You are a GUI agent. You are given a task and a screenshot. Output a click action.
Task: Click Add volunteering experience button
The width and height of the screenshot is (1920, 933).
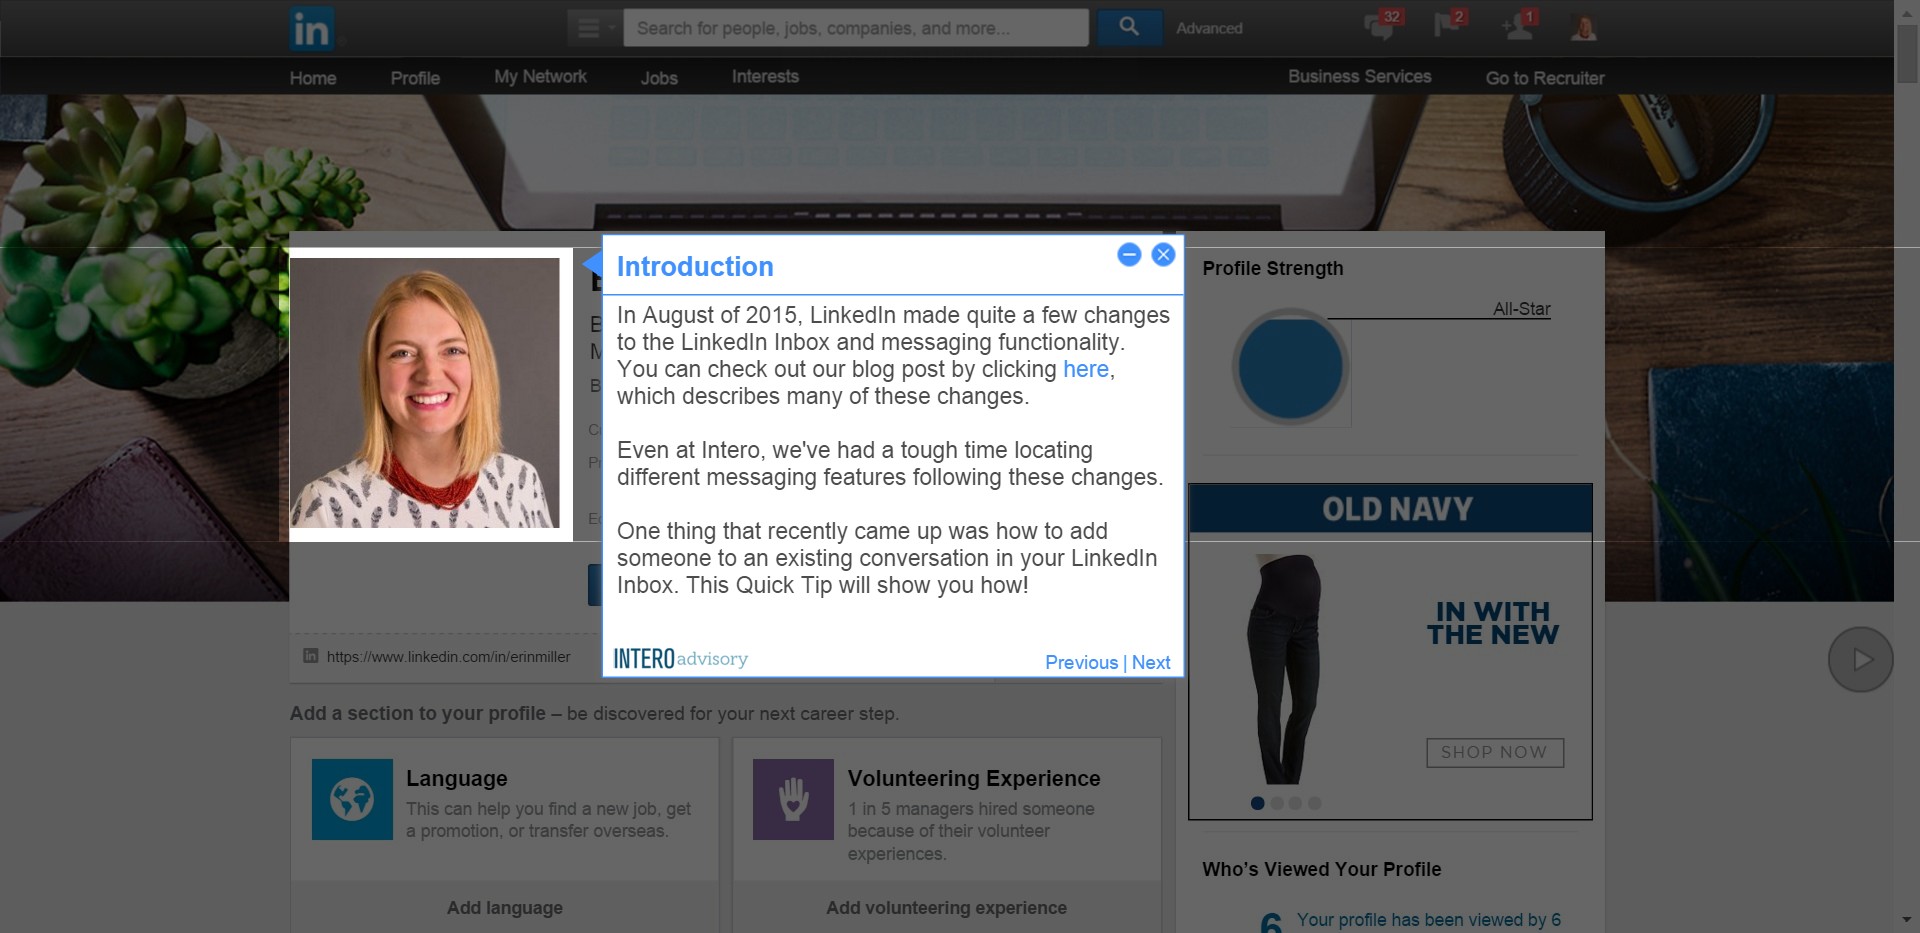(946, 907)
